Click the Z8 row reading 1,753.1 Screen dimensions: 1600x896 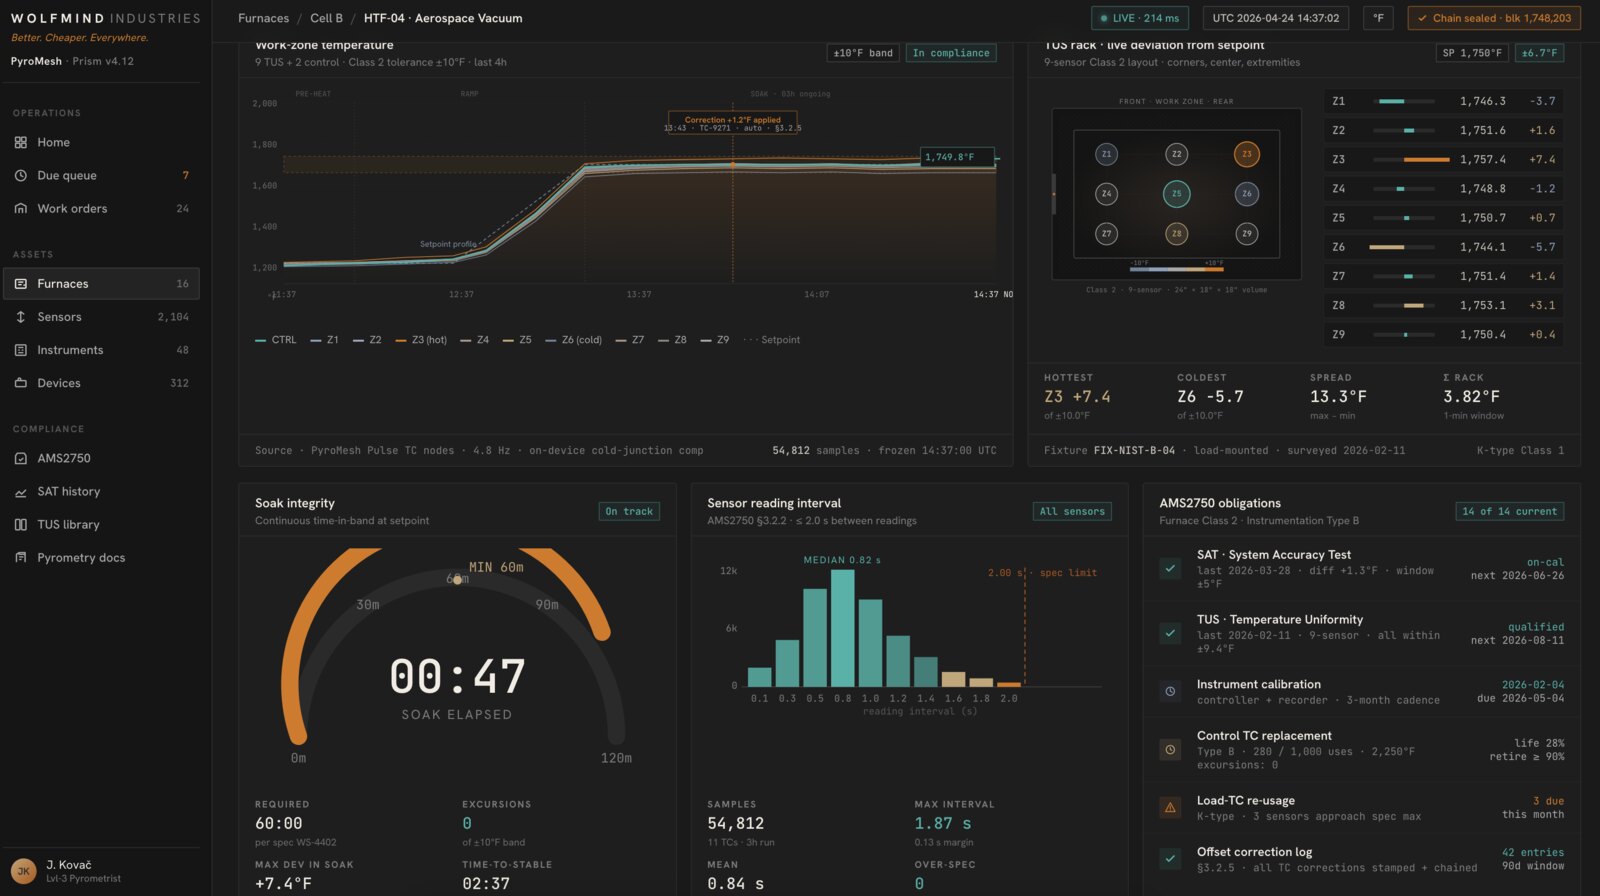pos(1443,305)
